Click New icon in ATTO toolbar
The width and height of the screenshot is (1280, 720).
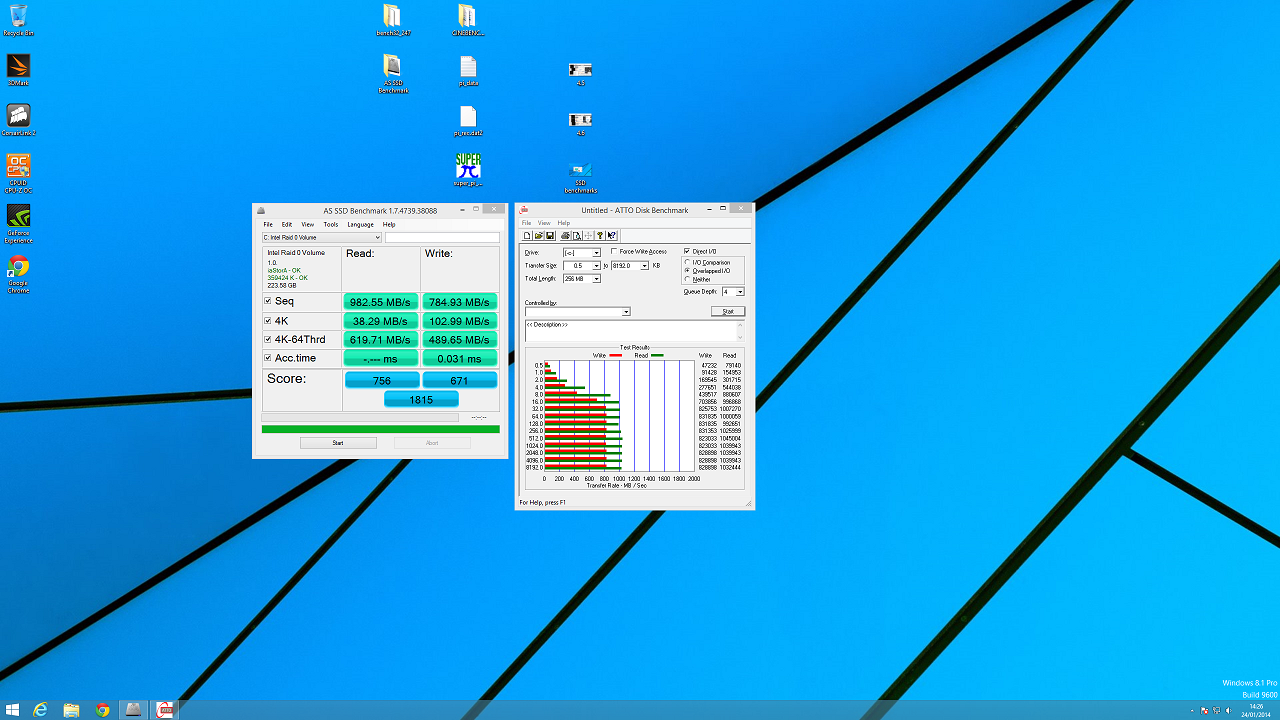(527, 235)
